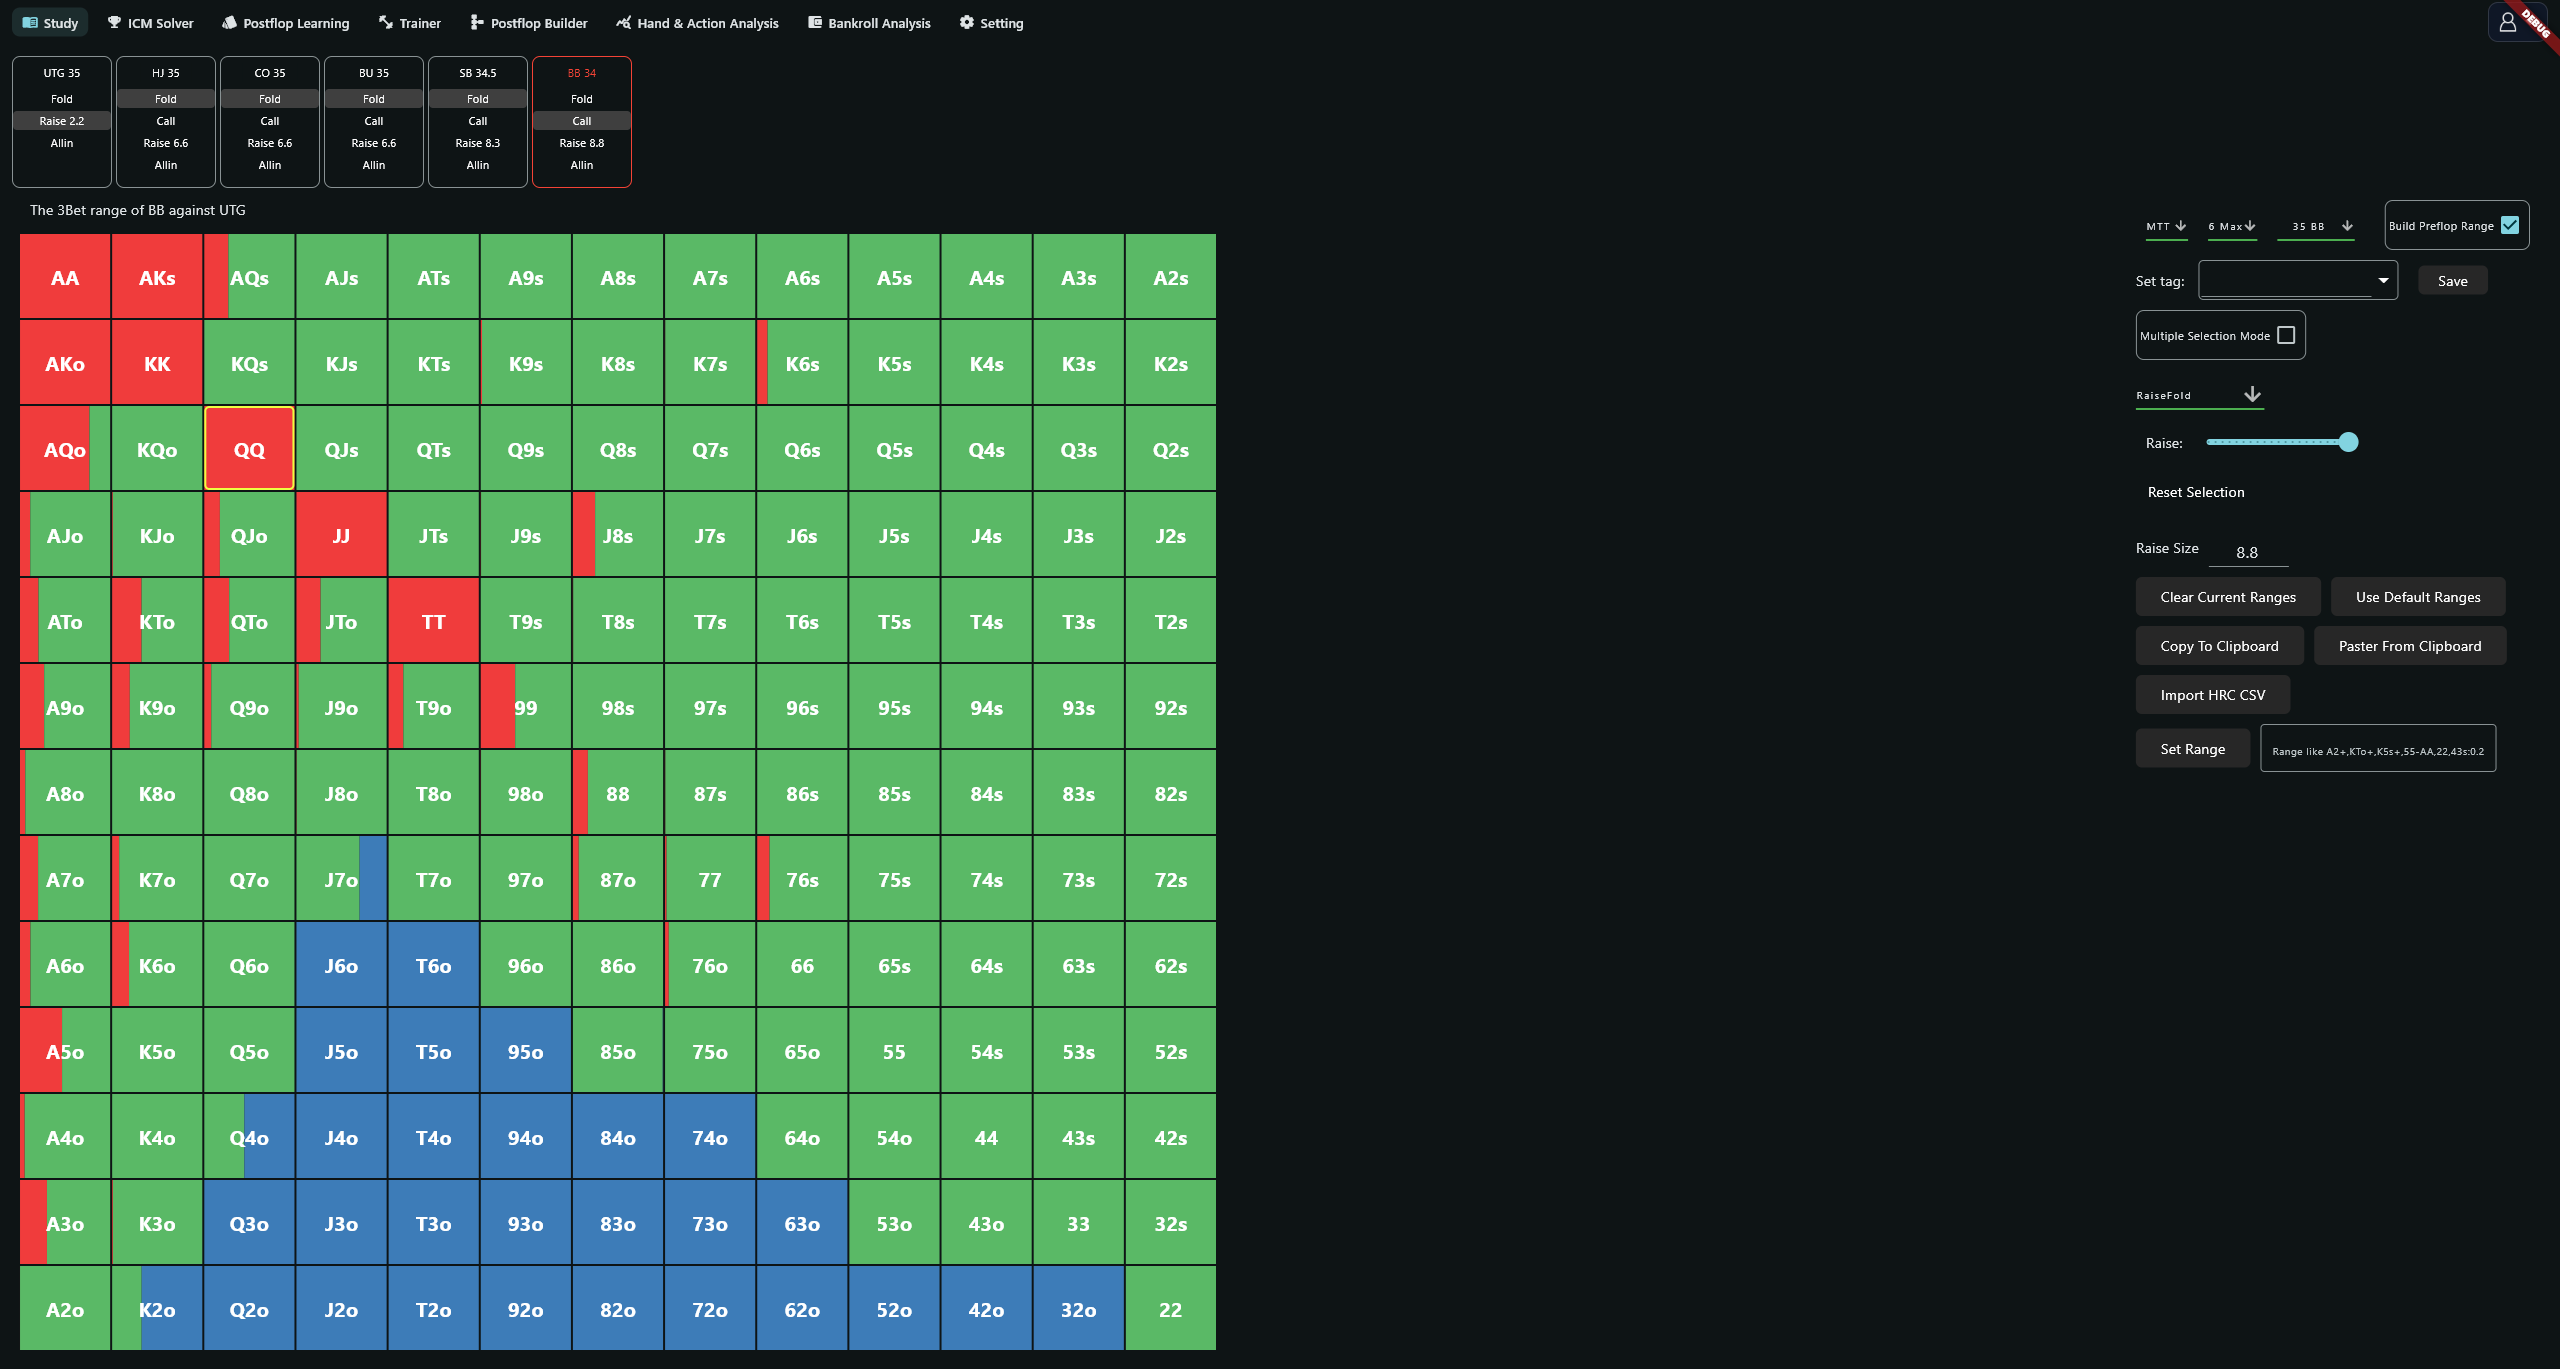The height and width of the screenshot is (1369, 2560).
Task: Expand the MTT game type dropdown
Action: point(2166,227)
